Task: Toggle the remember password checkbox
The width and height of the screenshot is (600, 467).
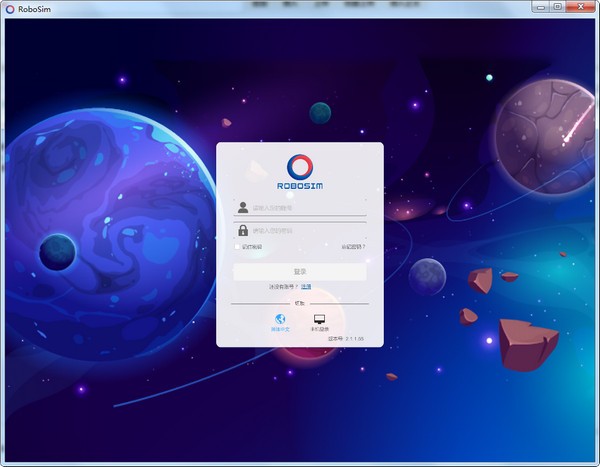Action: pyautogui.click(x=237, y=246)
